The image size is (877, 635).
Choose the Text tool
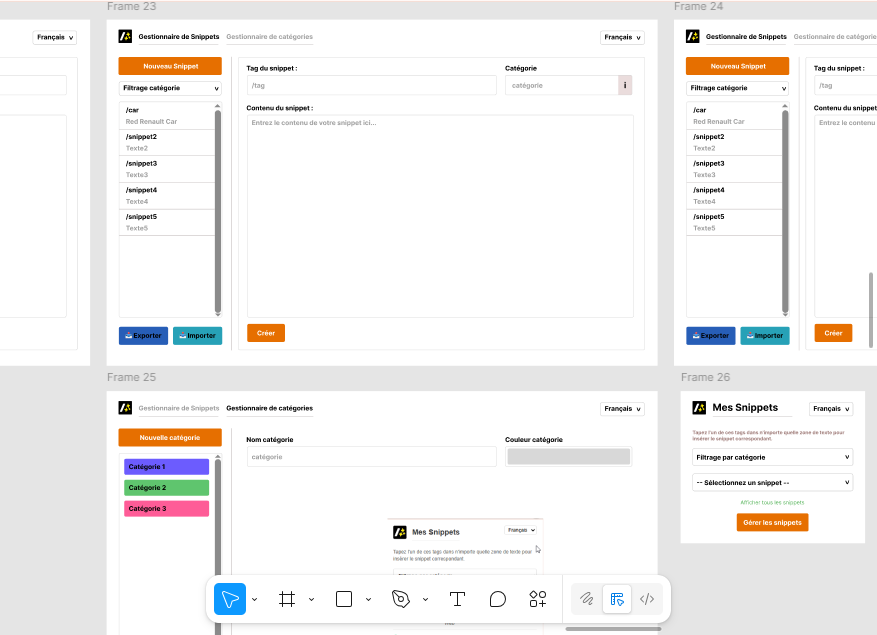coord(457,599)
